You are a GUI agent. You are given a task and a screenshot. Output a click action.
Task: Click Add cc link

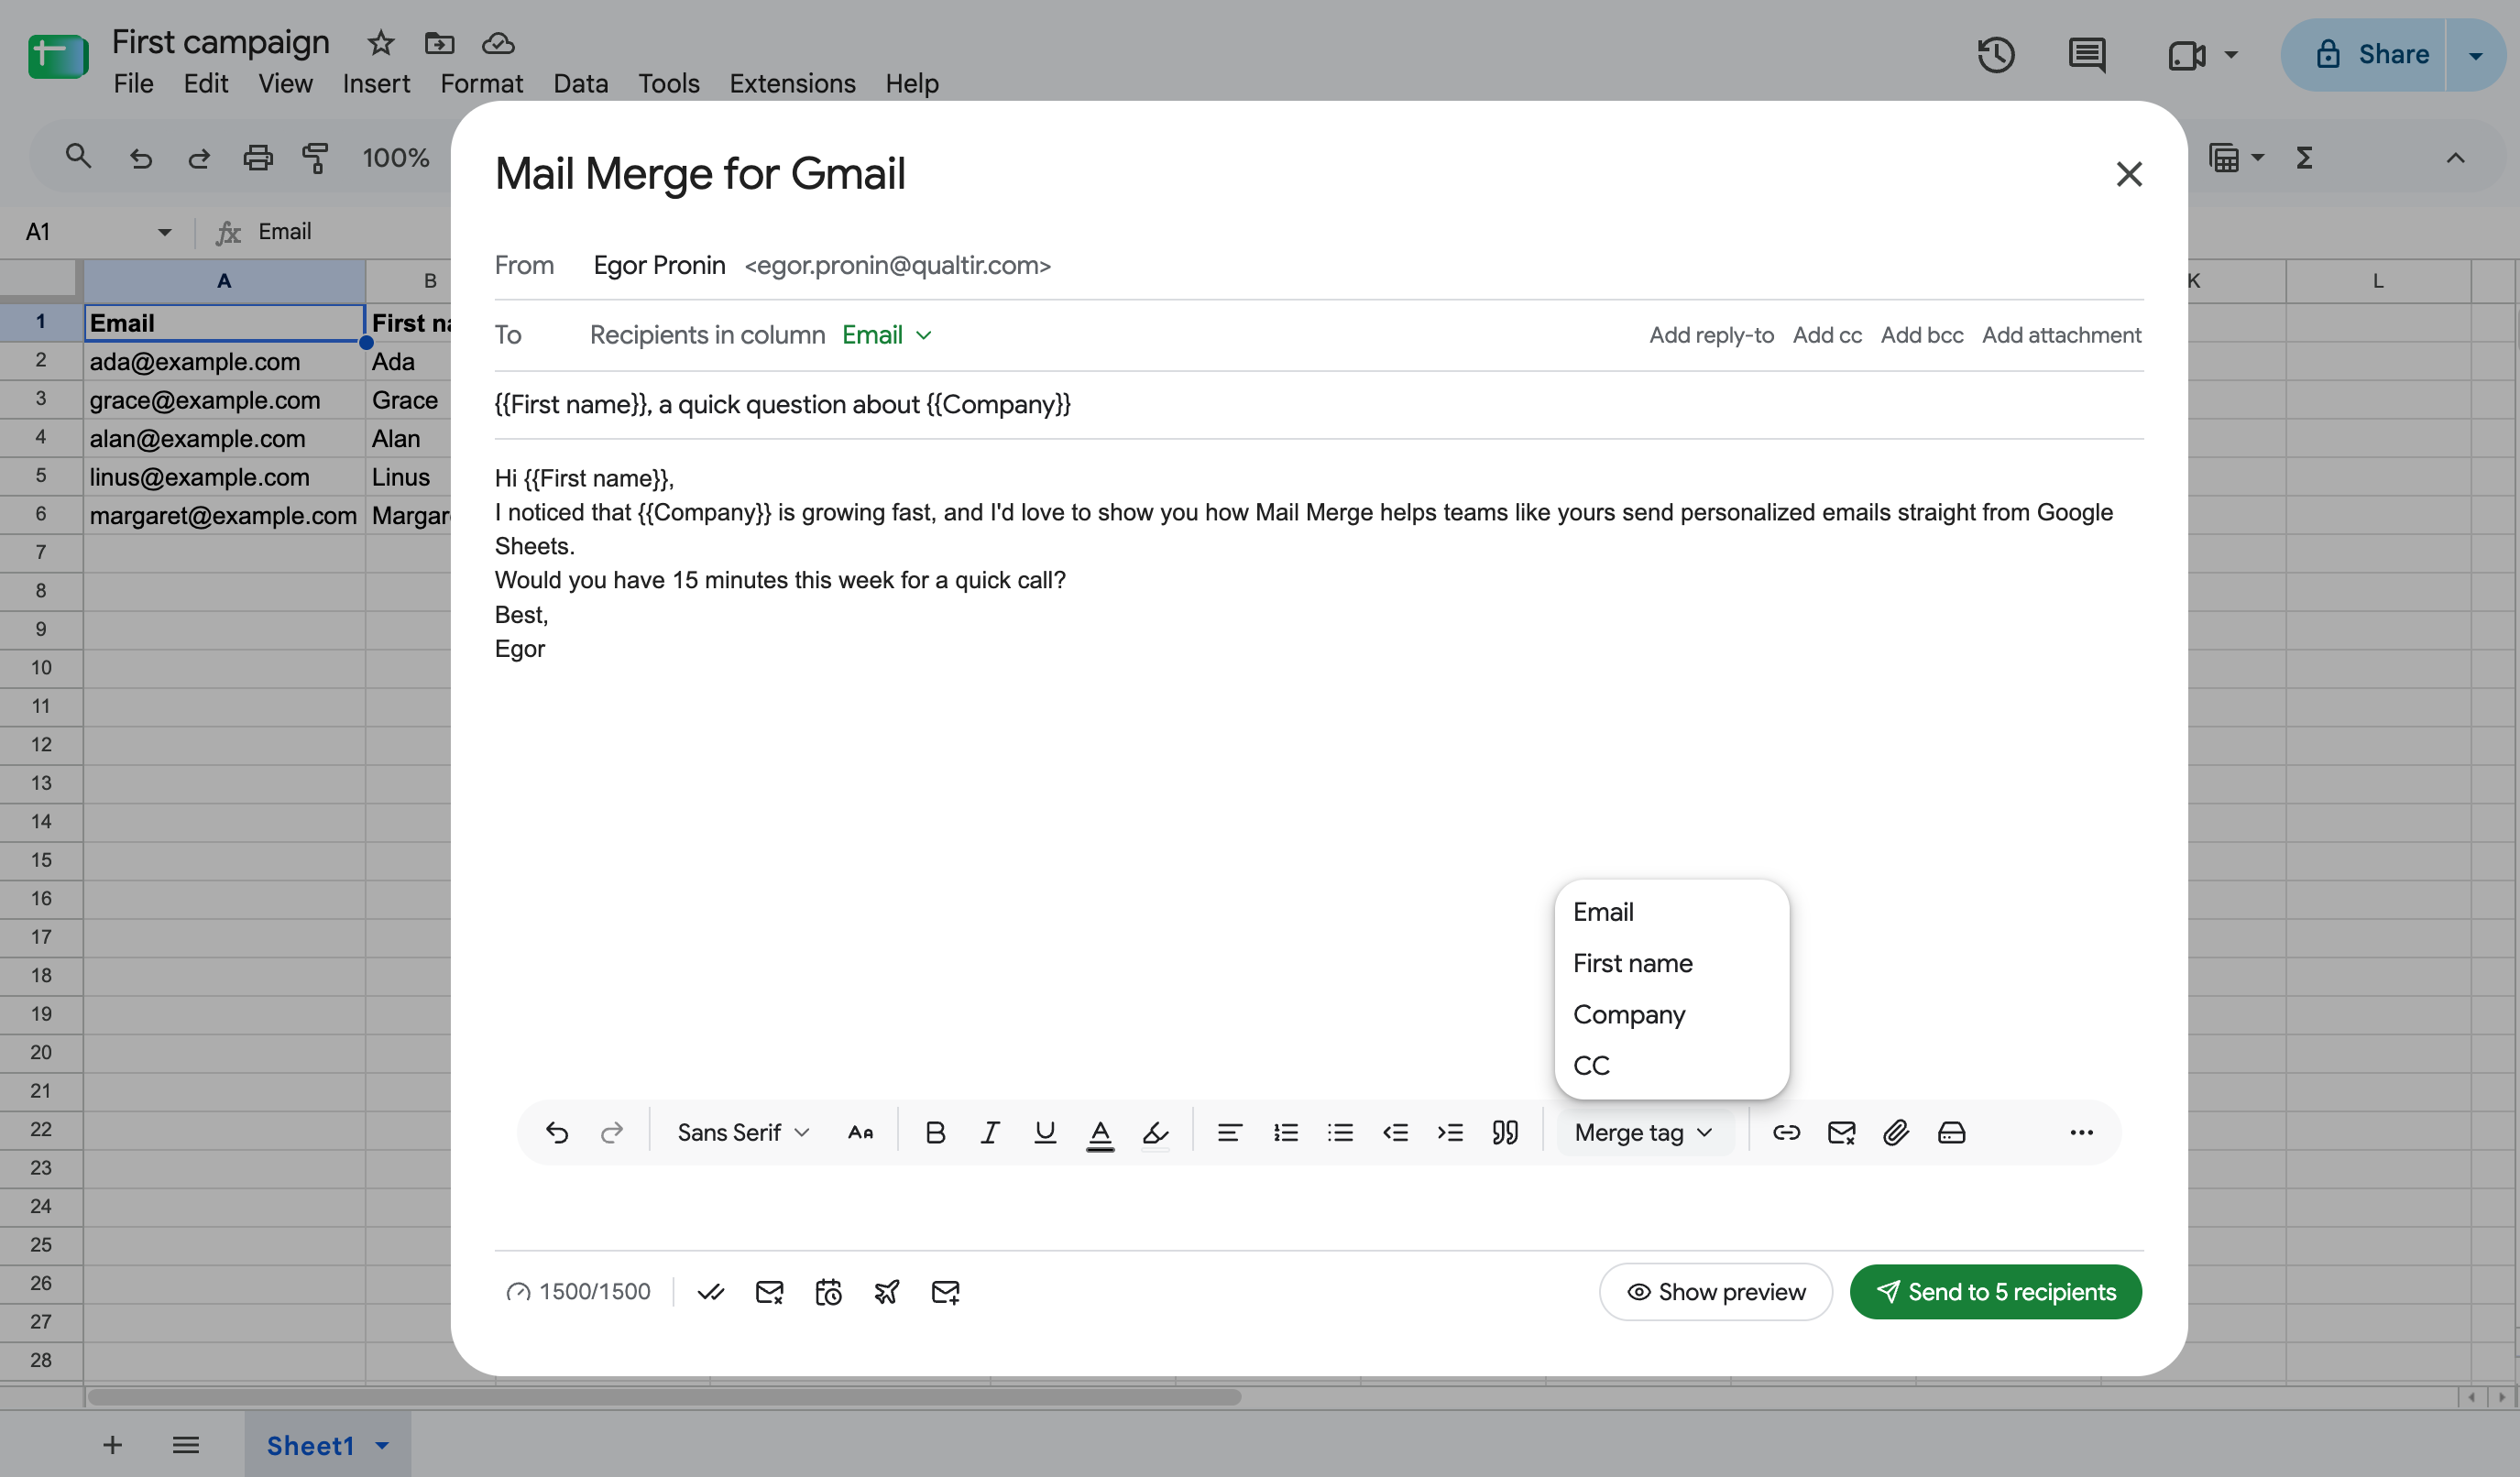[x=1827, y=335]
